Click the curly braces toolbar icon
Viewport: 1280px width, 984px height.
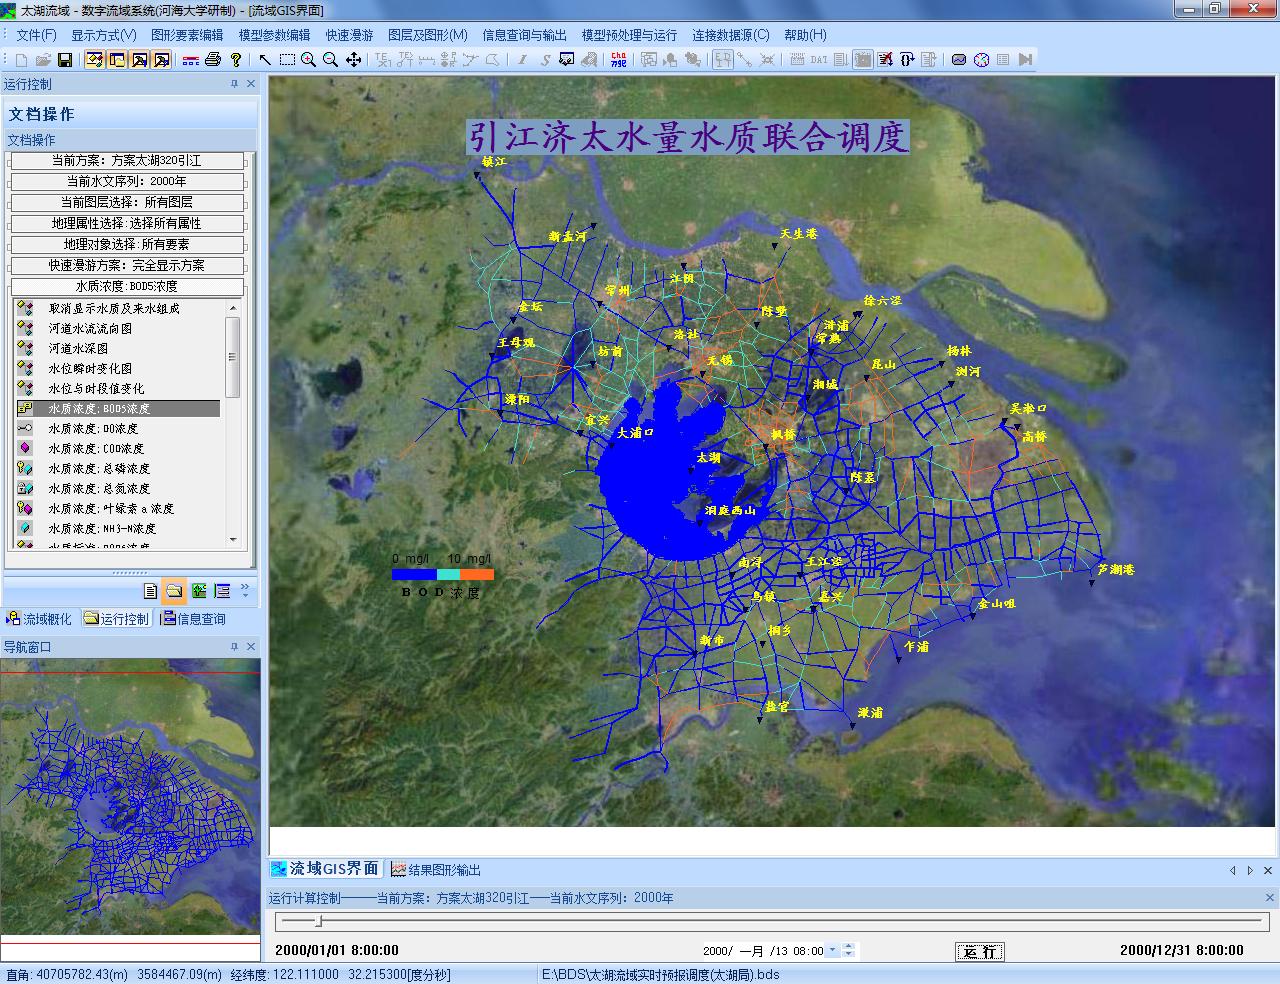907,60
